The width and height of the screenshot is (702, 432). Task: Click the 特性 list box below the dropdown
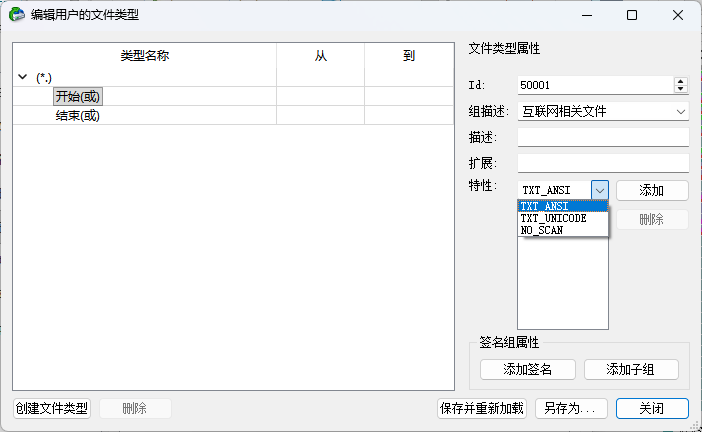pyautogui.click(x=563, y=283)
